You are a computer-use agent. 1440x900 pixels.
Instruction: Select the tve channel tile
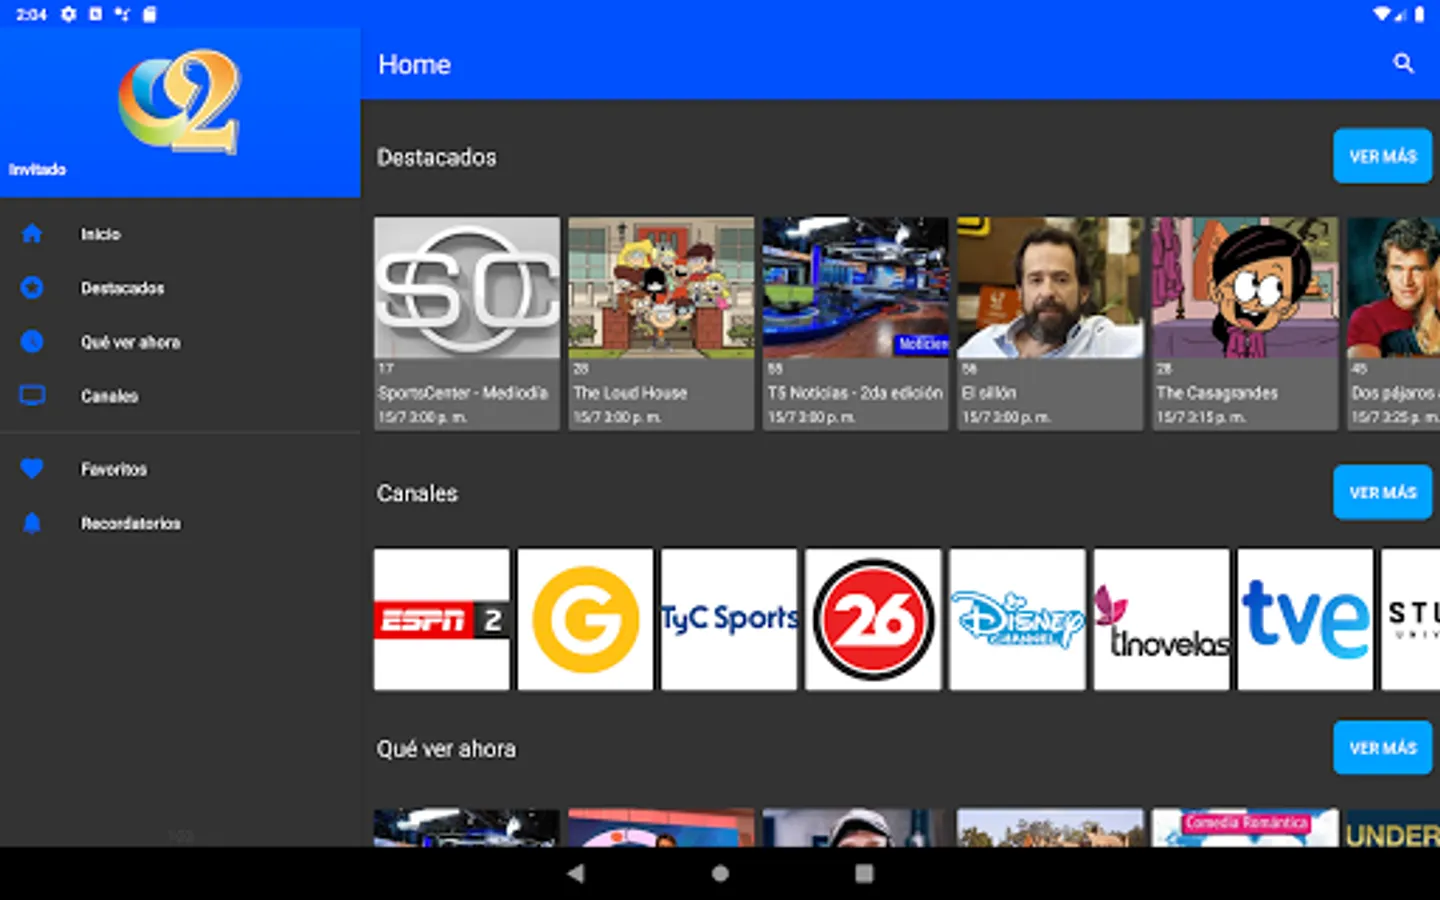click(1305, 619)
